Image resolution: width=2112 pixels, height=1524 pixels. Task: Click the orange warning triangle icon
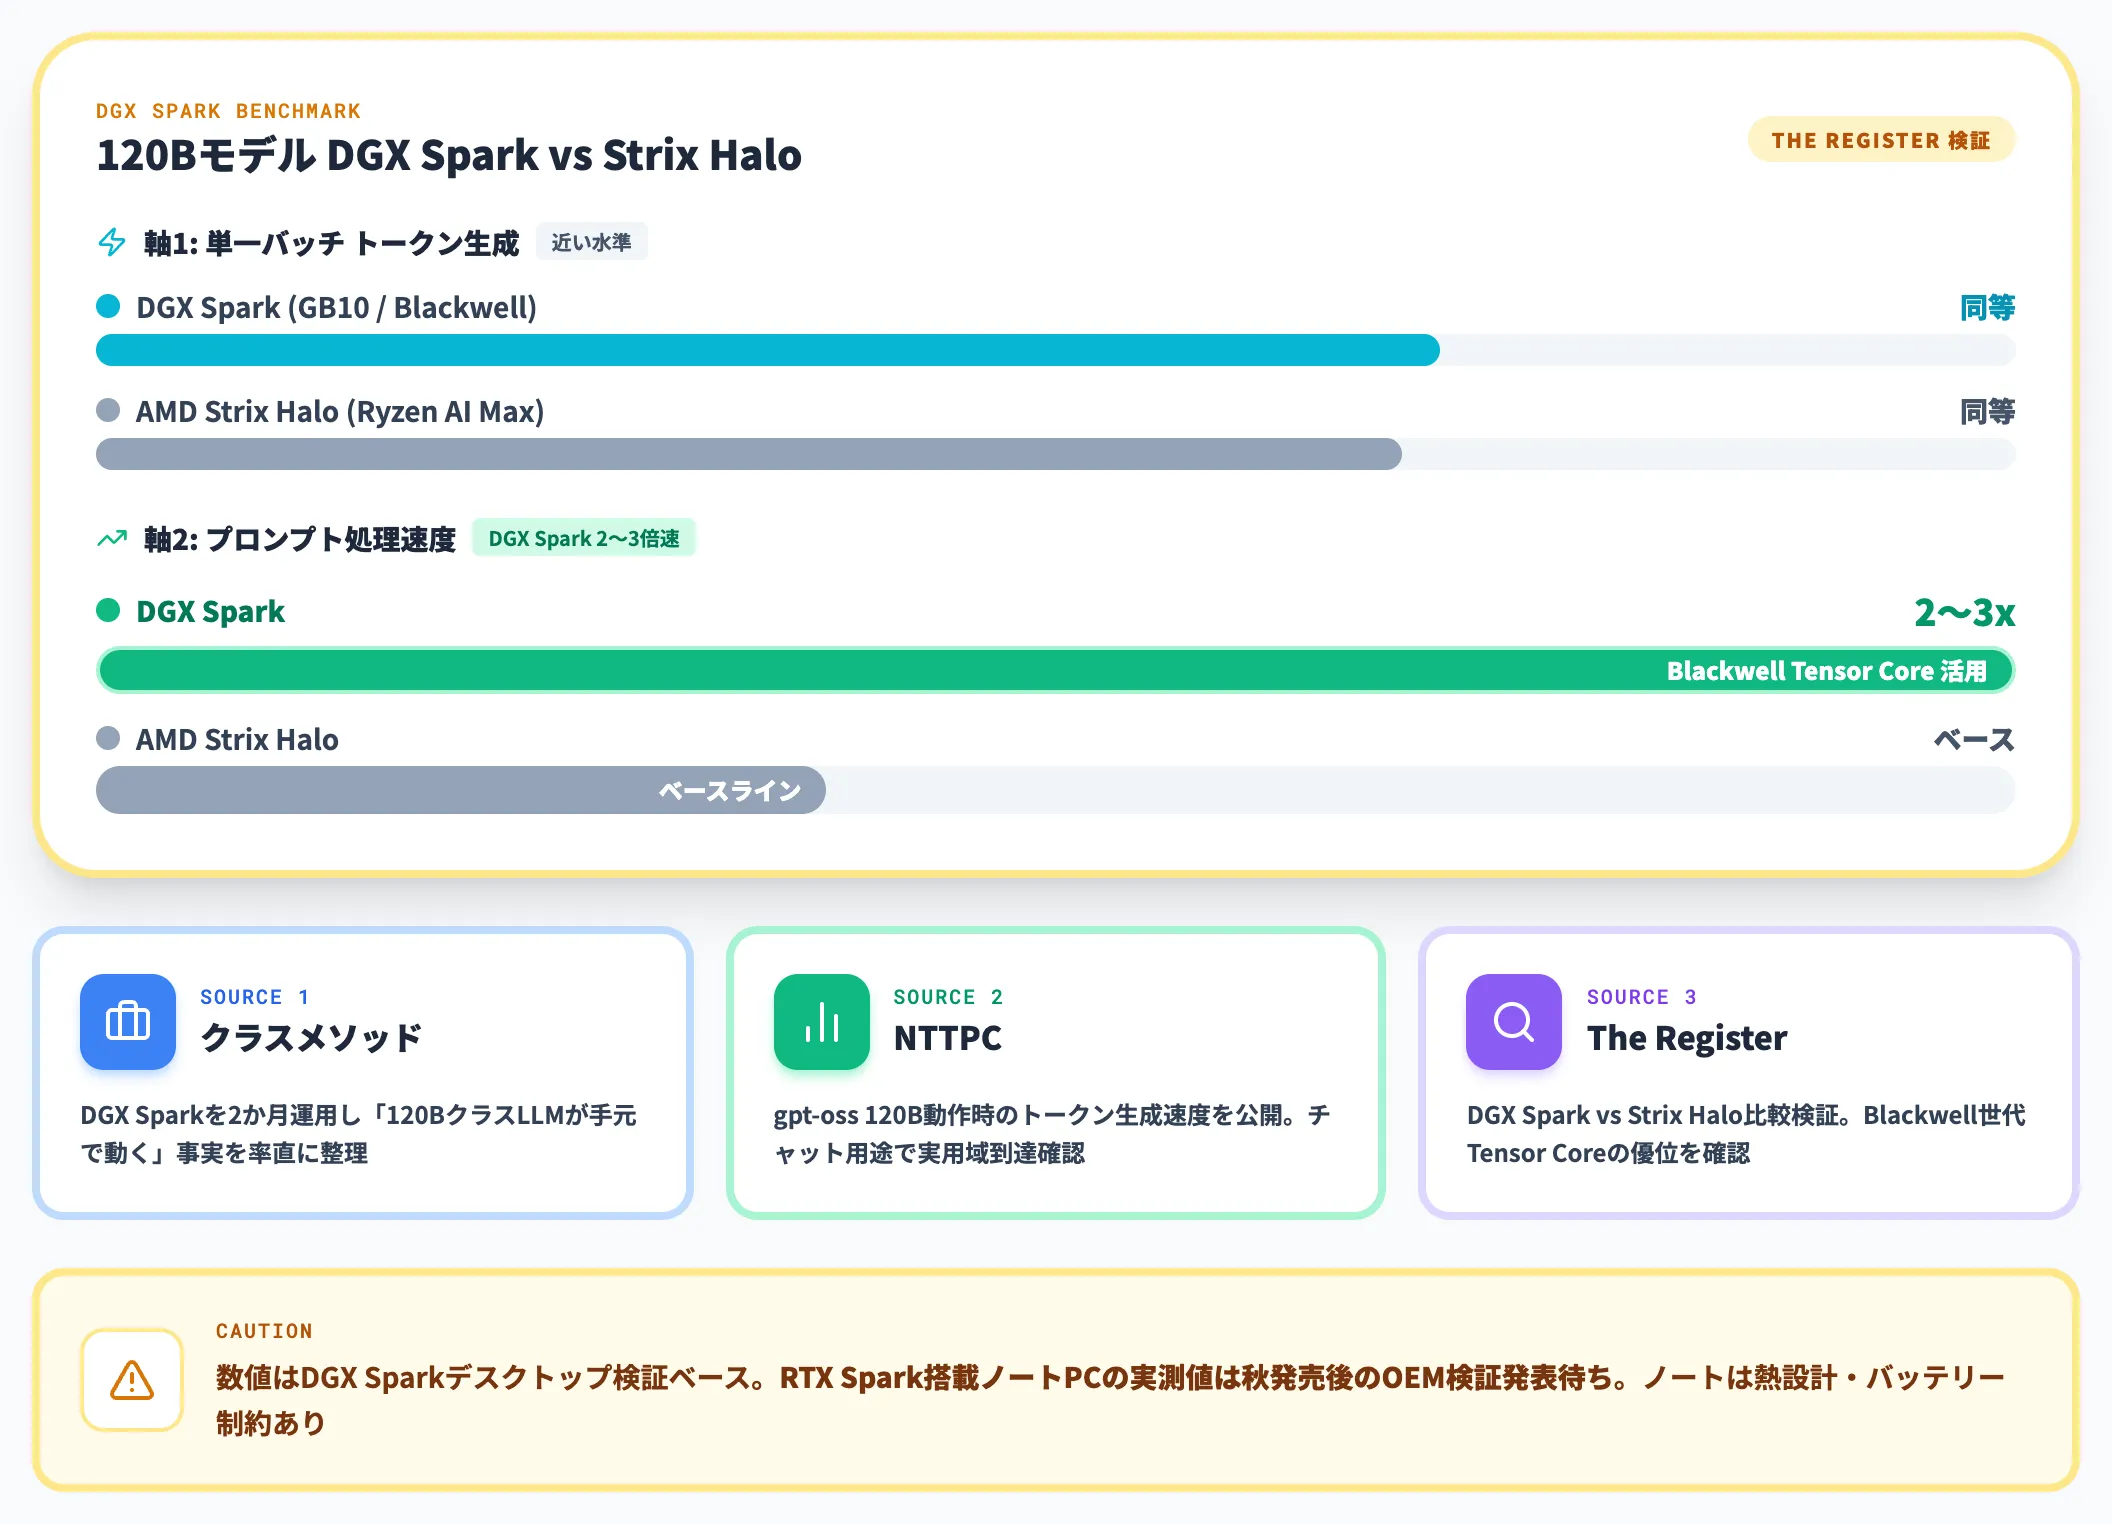click(132, 1380)
